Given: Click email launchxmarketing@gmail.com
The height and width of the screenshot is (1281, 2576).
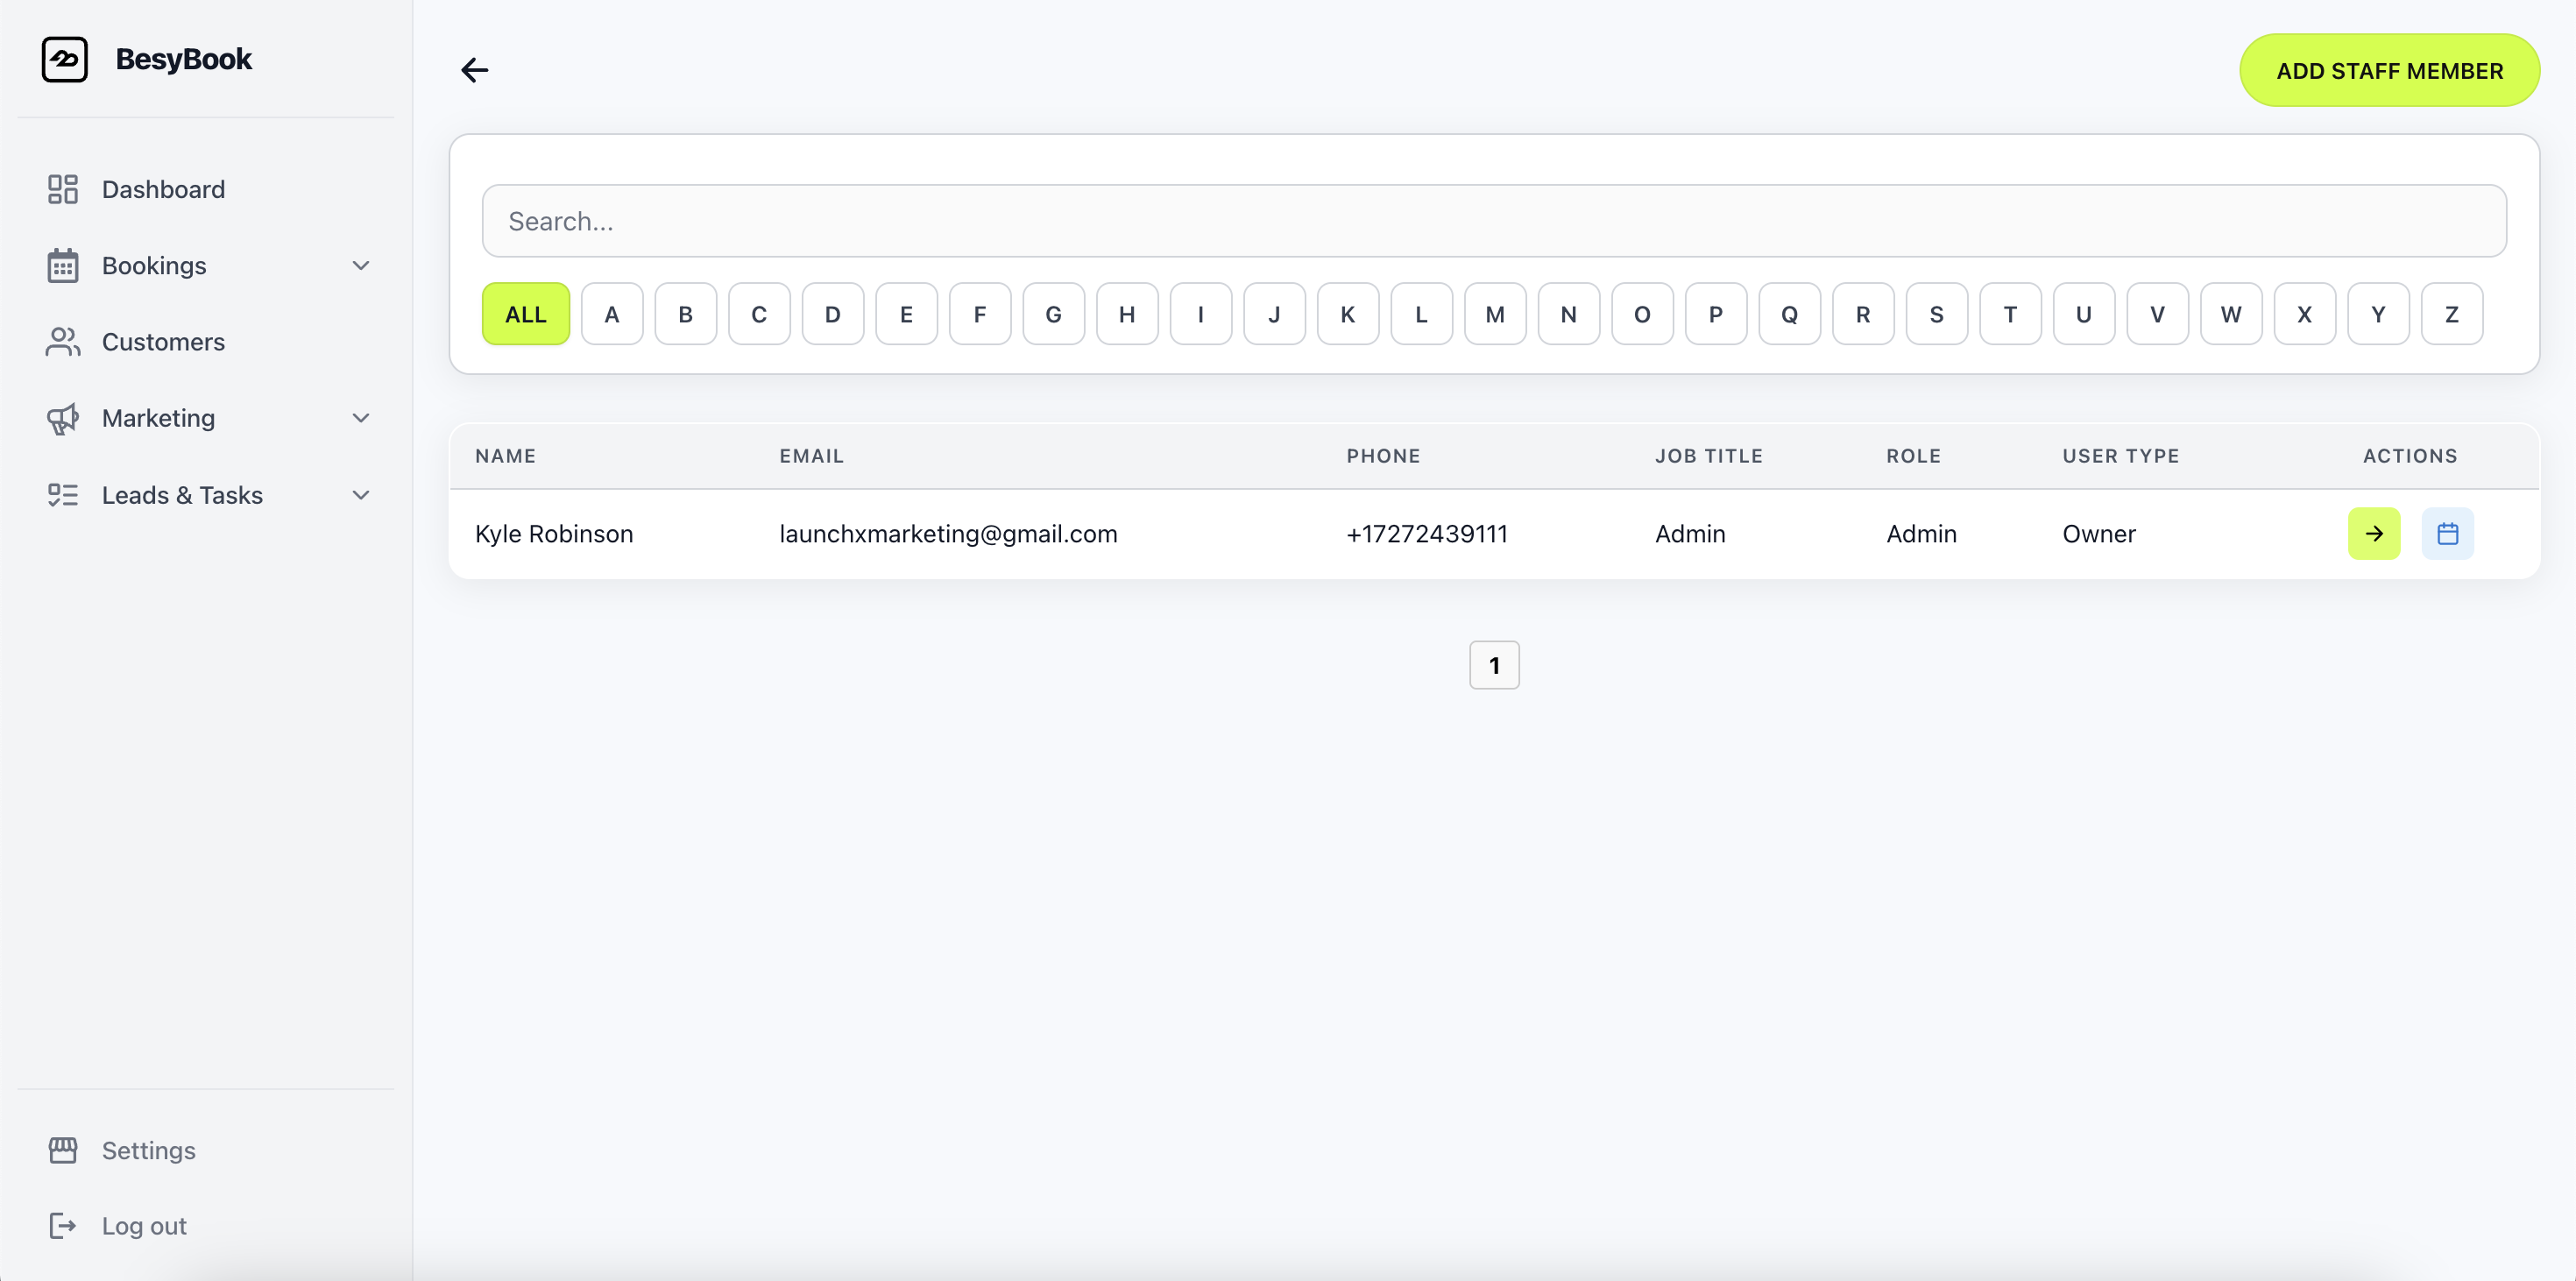Looking at the screenshot, I should point(948,534).
